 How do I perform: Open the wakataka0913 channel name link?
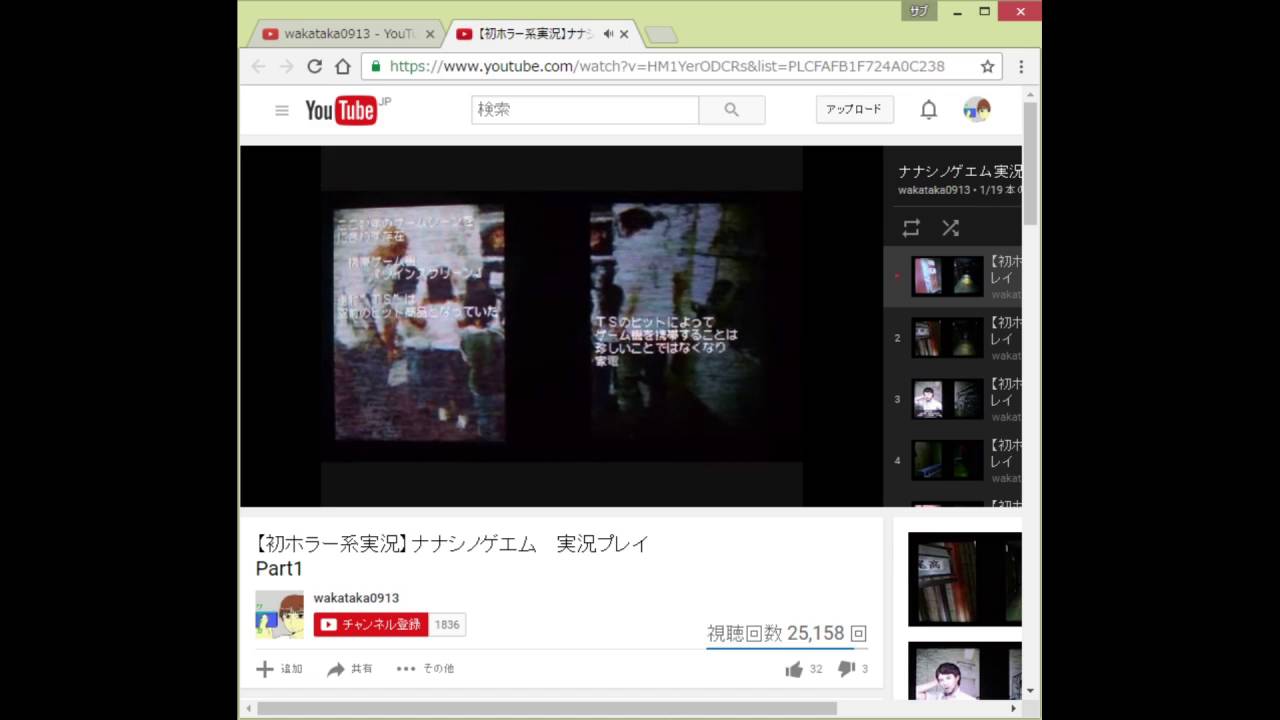coord(356,598)
